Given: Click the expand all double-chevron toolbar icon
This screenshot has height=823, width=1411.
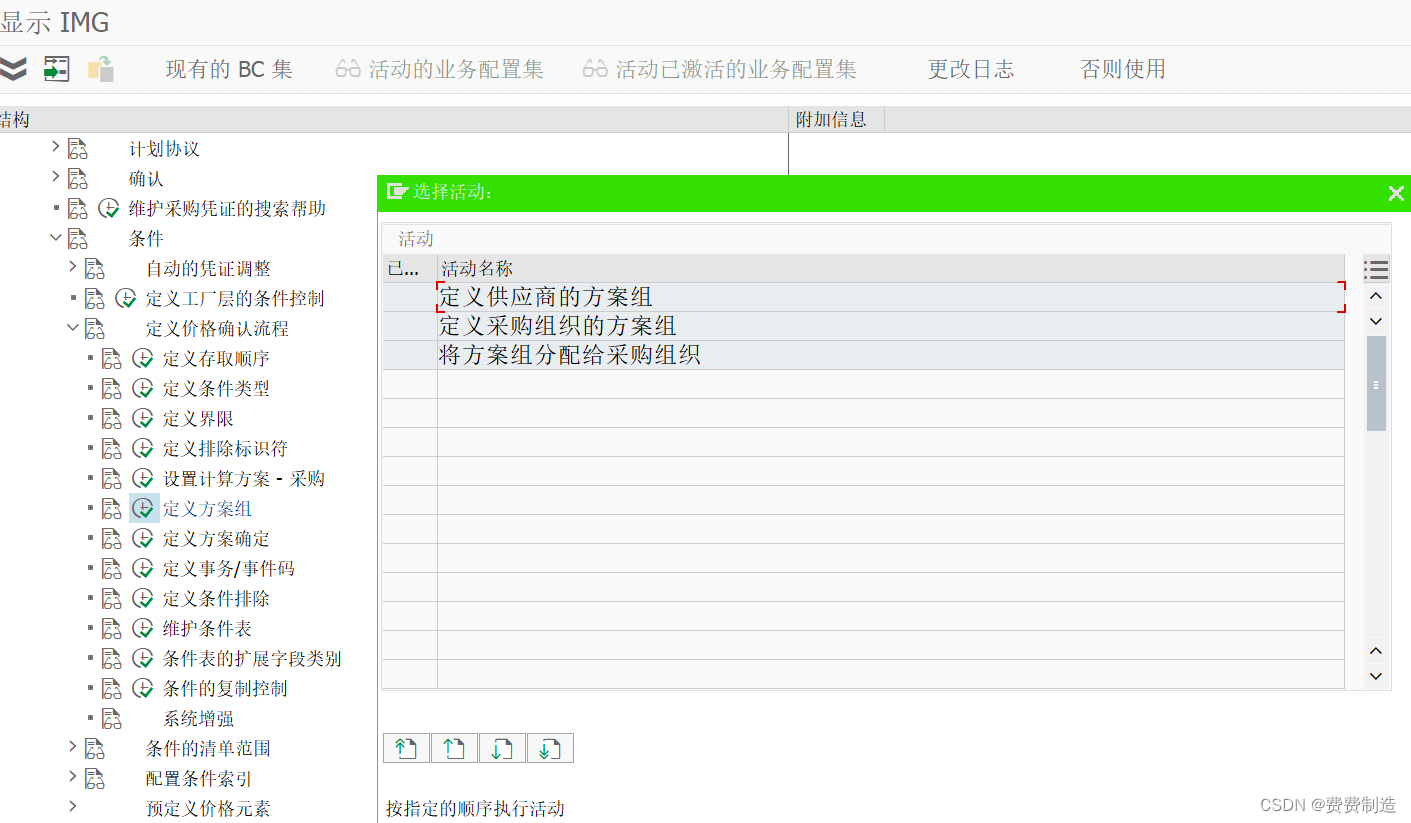Looking at the screenshot, I should coord(13,69).
